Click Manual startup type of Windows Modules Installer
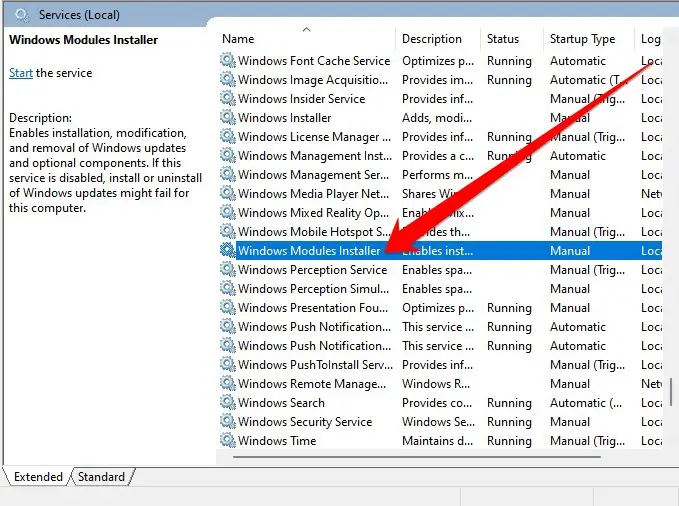The image size is (679, 506). point(570,251)
